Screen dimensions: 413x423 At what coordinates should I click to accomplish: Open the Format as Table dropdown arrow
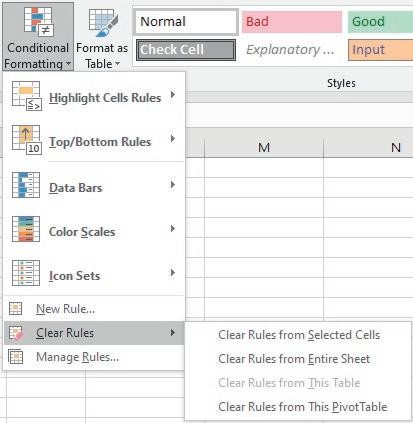tap(117, 64)
